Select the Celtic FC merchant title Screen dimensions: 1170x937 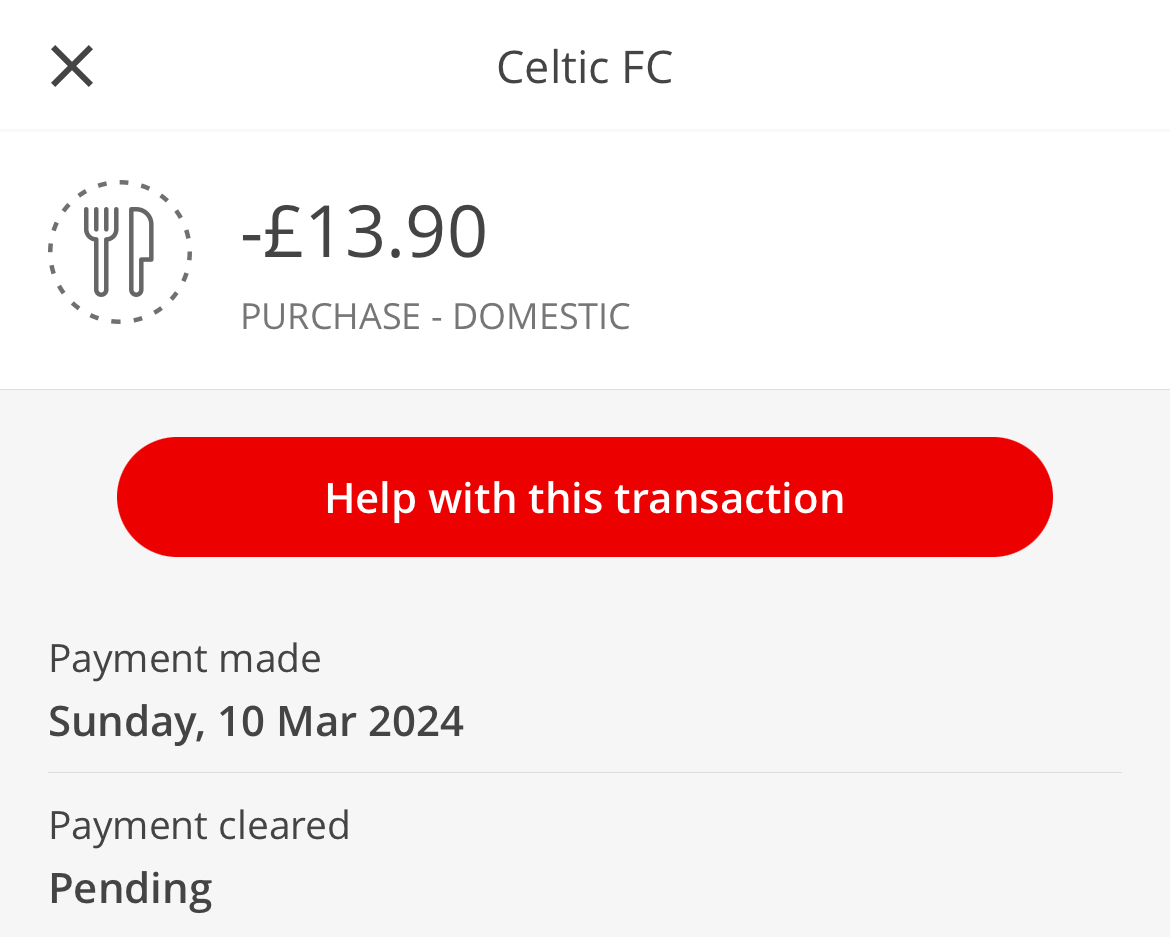(584, 67)
